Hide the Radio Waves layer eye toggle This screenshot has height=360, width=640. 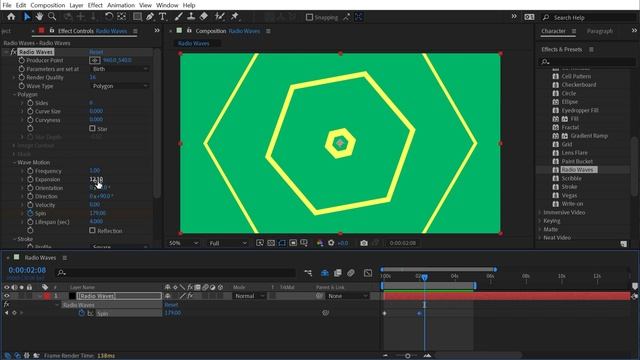(x=6, y=296)
